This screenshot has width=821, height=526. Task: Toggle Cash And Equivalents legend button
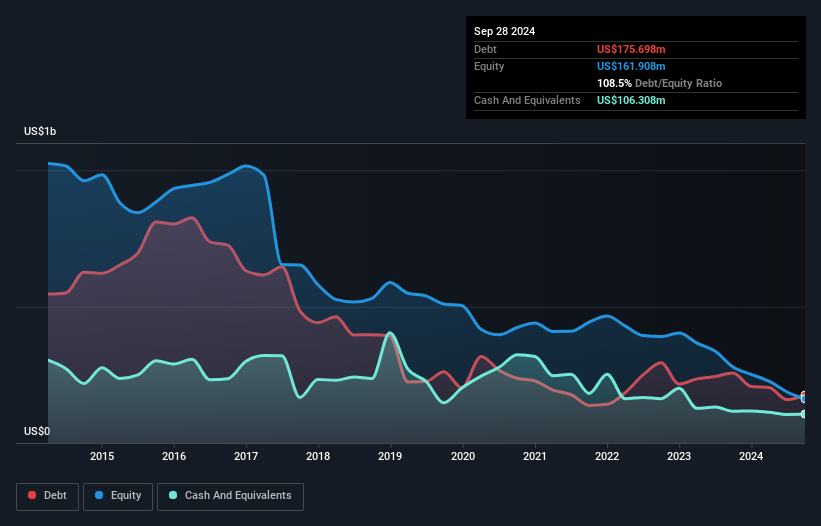click(x=230, y=496)
